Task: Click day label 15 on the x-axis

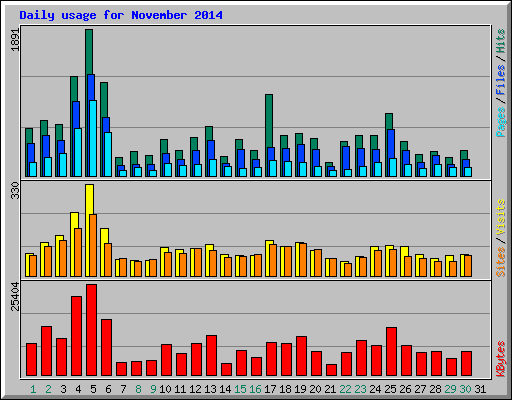Action: point(240,389)
